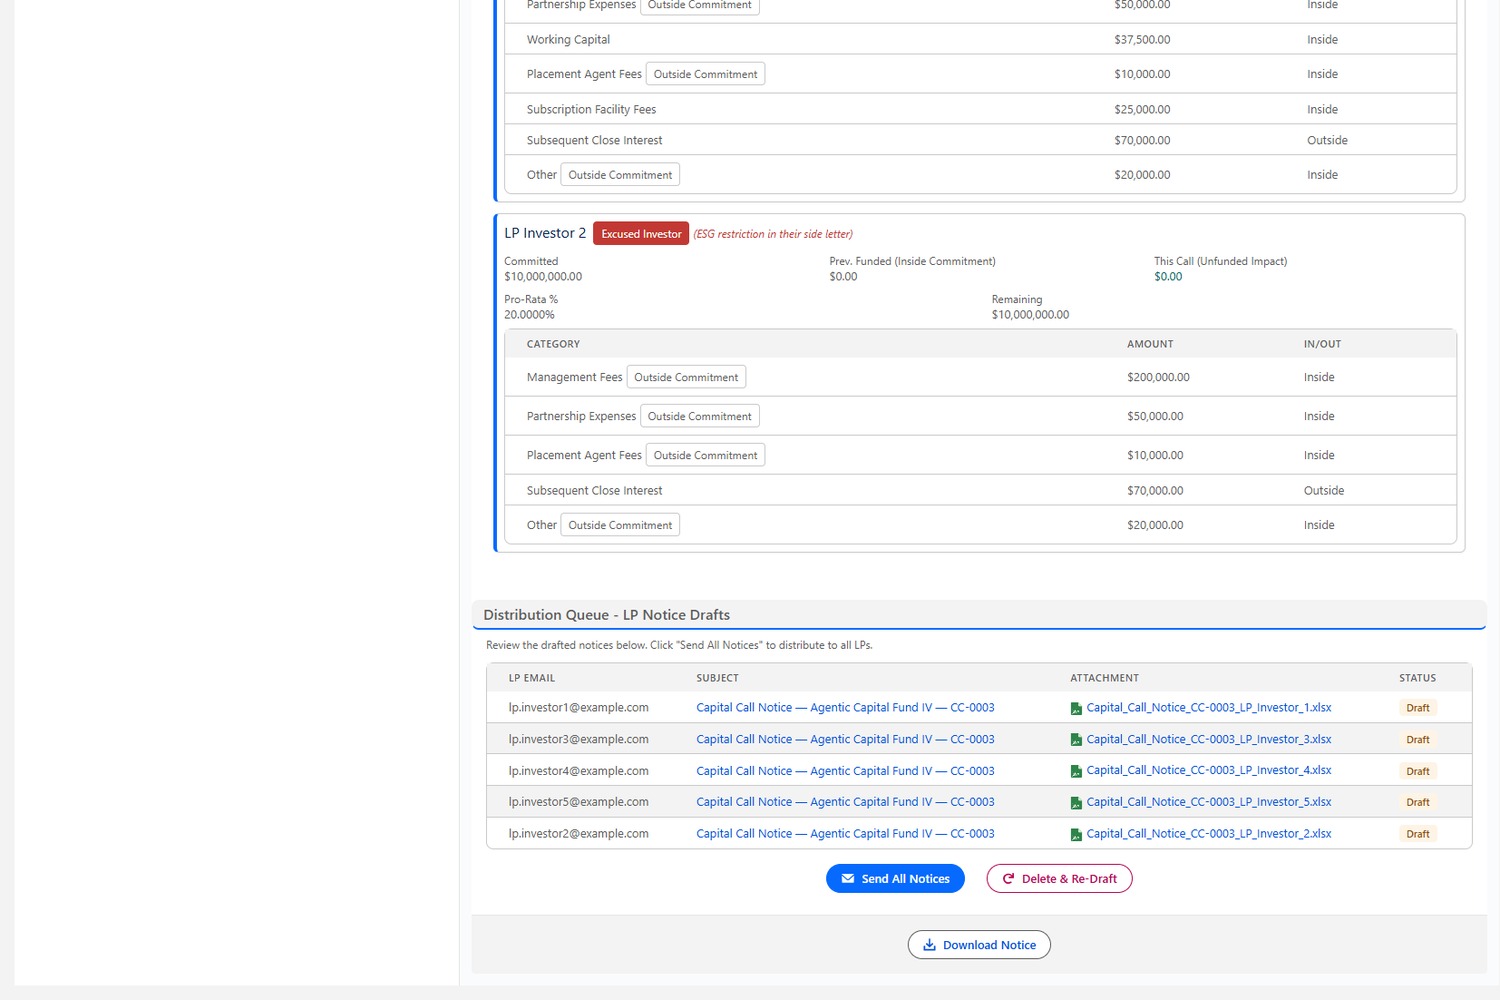Select the lp.investor5@example.com email cell

(578, 802)
